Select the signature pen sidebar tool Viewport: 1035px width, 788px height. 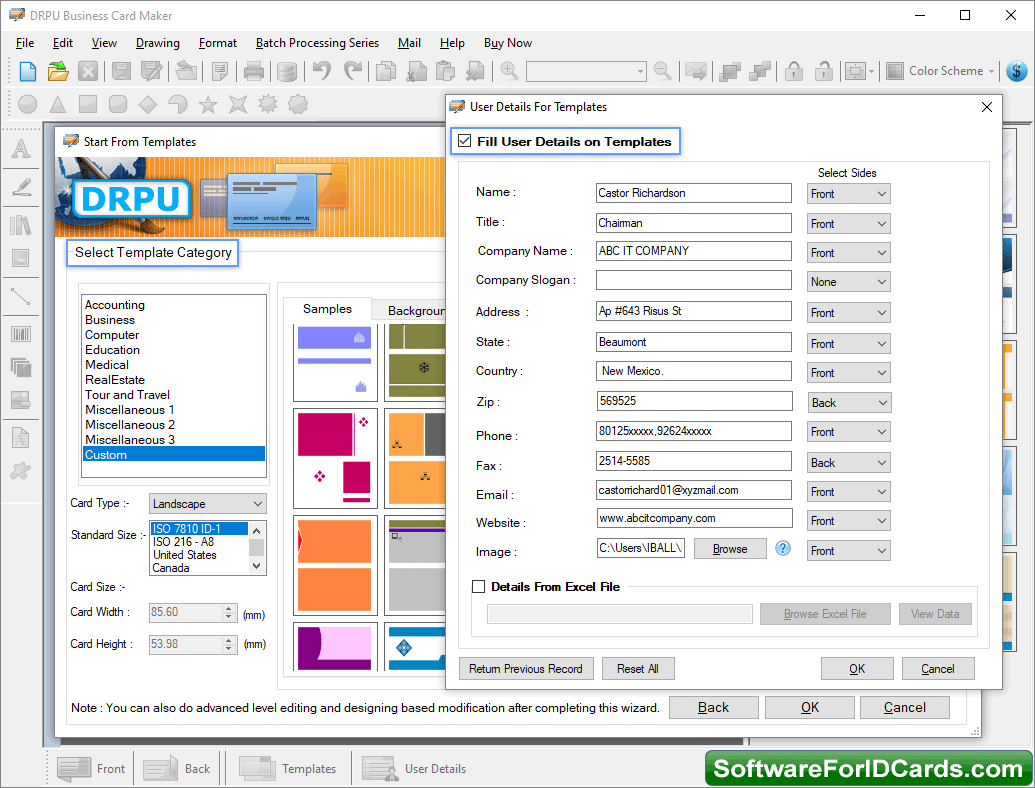coord(21,187)
